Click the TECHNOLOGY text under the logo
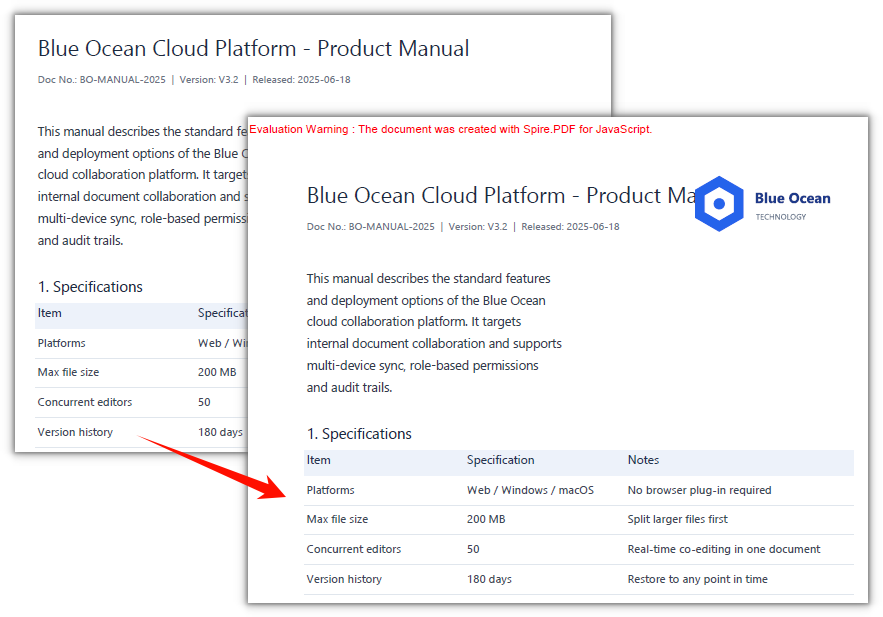Viewport: 883px width, 617px height. click(781, 217)
